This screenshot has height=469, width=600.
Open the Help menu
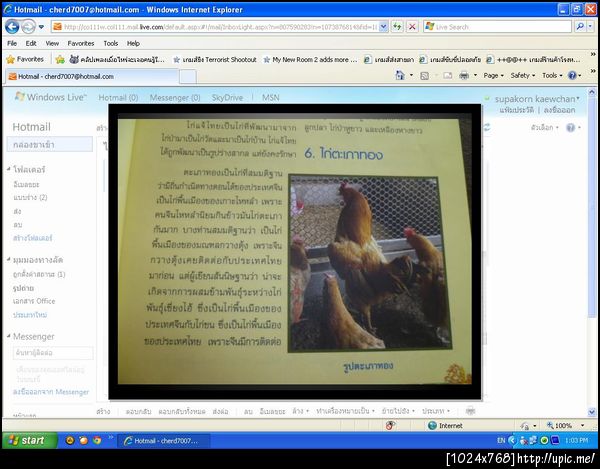[x=133, y=43]
